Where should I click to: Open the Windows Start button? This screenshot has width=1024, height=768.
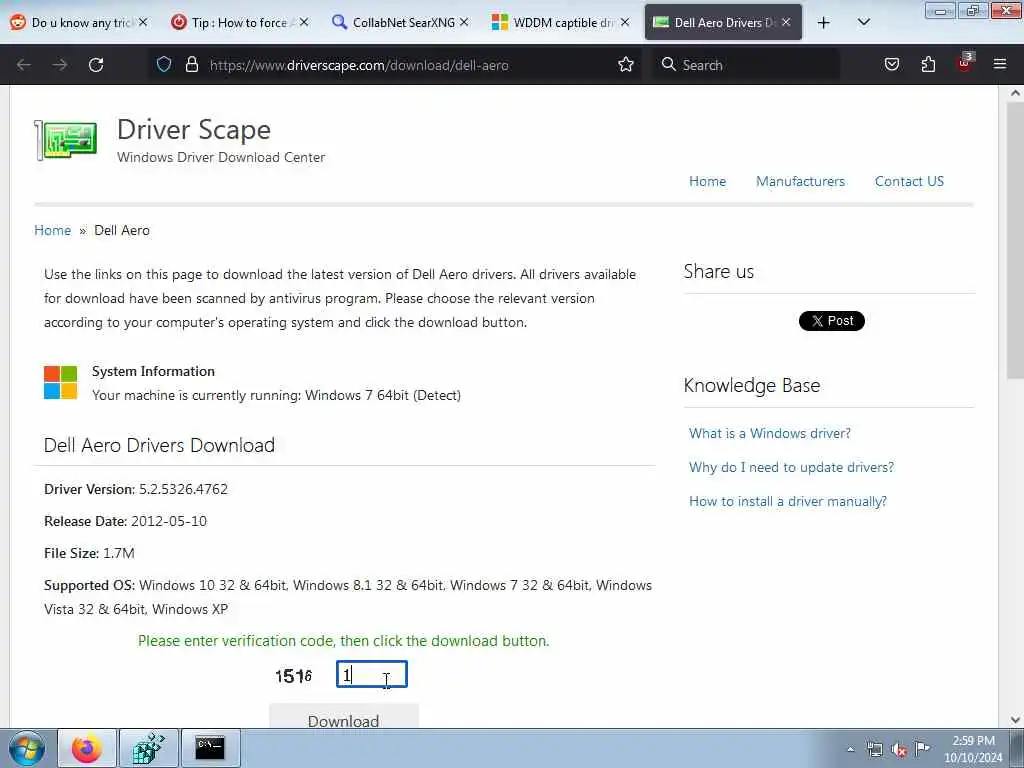27,749
